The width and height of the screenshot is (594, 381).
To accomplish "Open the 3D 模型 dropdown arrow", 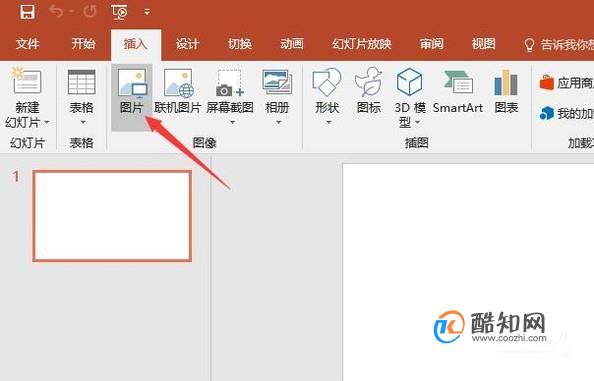I will tap(417, 122).
